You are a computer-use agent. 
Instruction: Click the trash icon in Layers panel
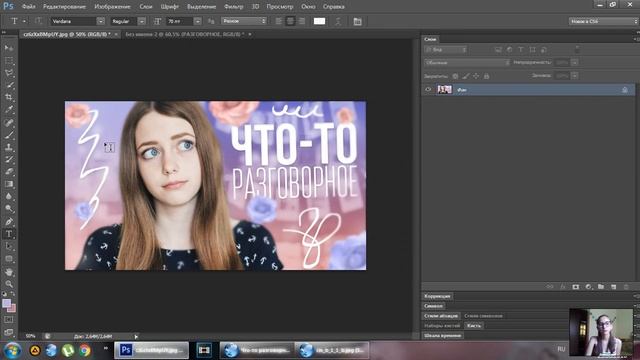pos(626,287)
